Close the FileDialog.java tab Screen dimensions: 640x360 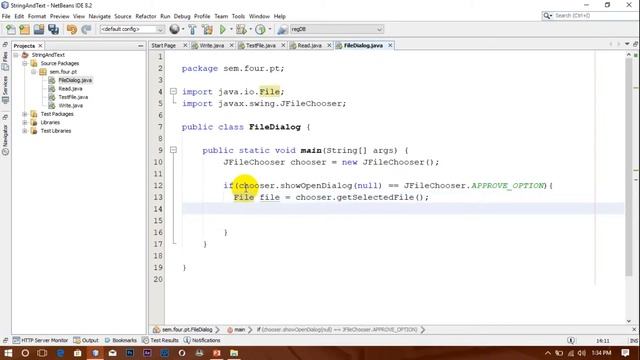(x=390, y=45)
